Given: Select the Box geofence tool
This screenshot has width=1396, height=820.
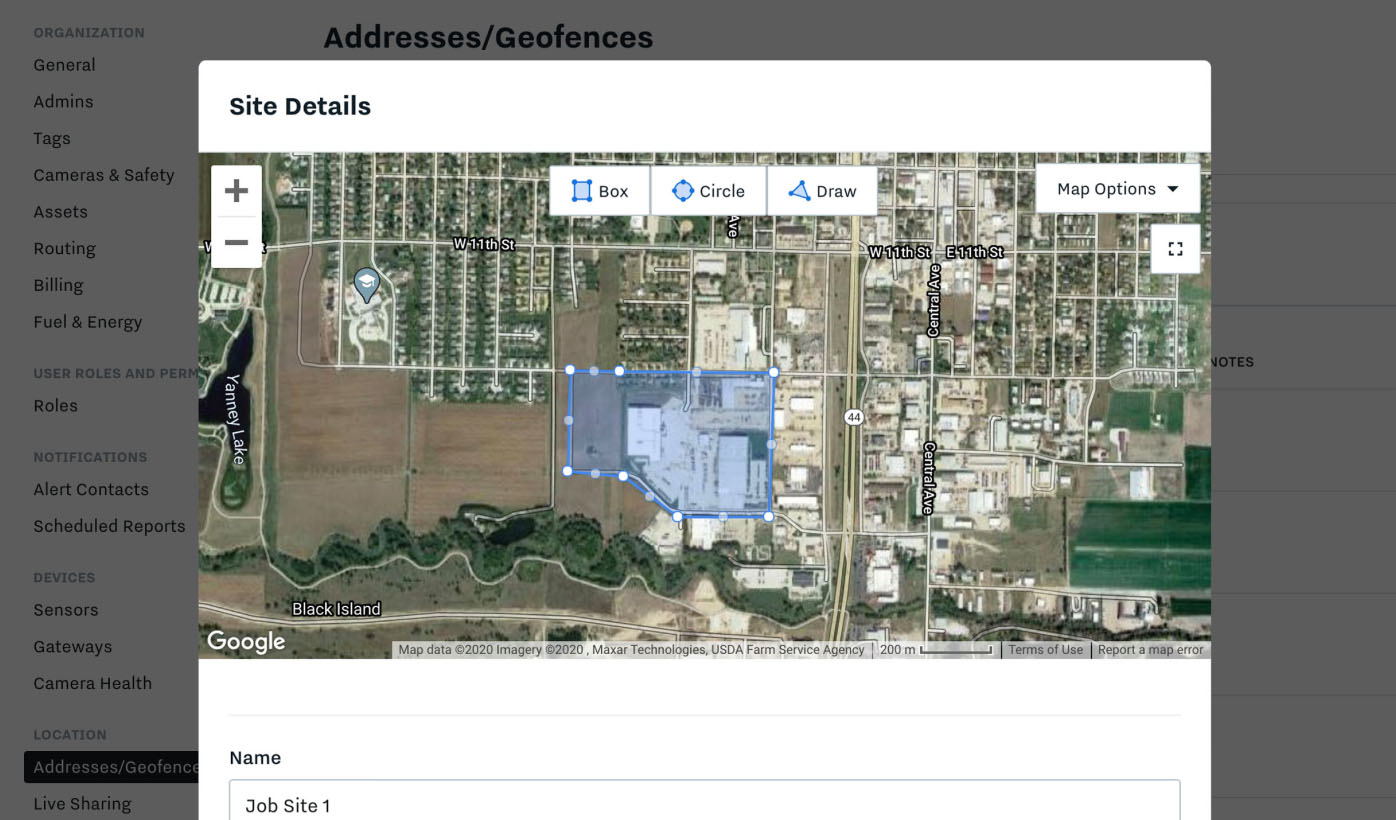Looking at the screenshot, I should tap(600, 191).
